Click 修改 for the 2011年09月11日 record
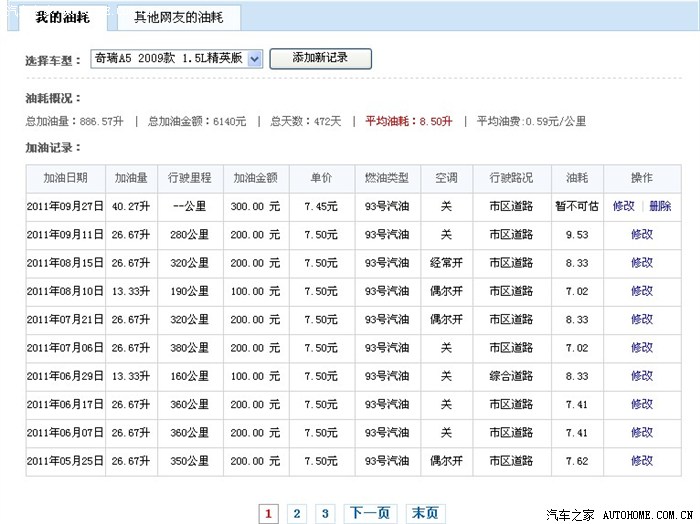The image size is (700, 524). point(641,235)
